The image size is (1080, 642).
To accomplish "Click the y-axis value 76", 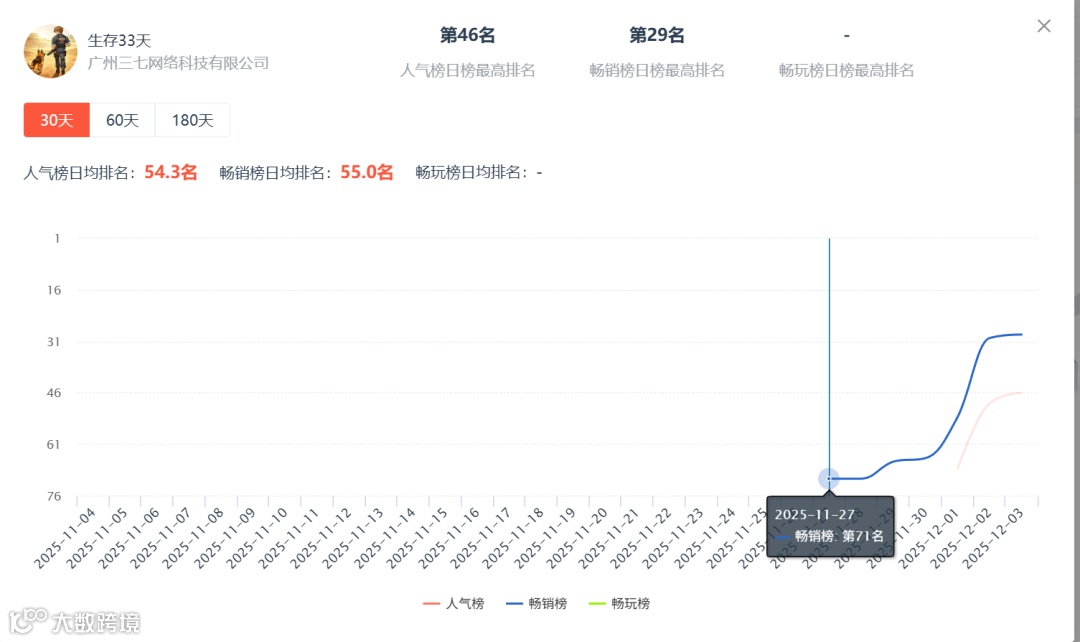I will tap(54, 496).
